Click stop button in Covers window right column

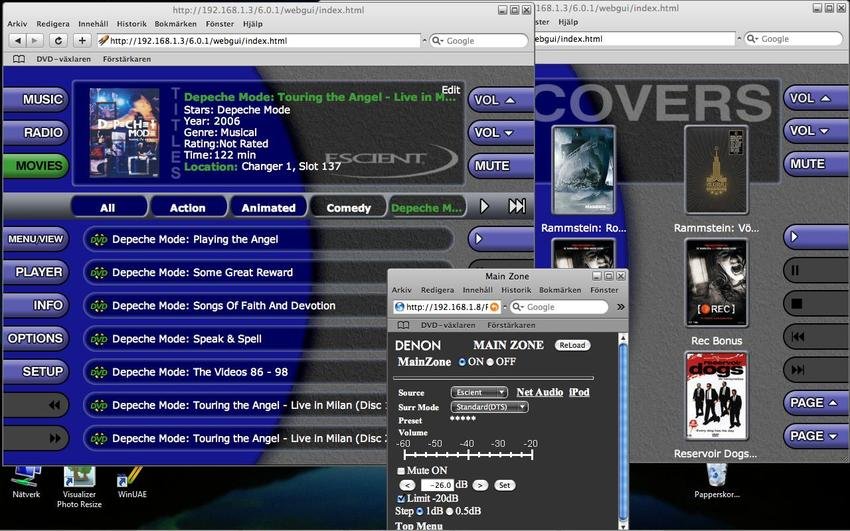(816, 303)
